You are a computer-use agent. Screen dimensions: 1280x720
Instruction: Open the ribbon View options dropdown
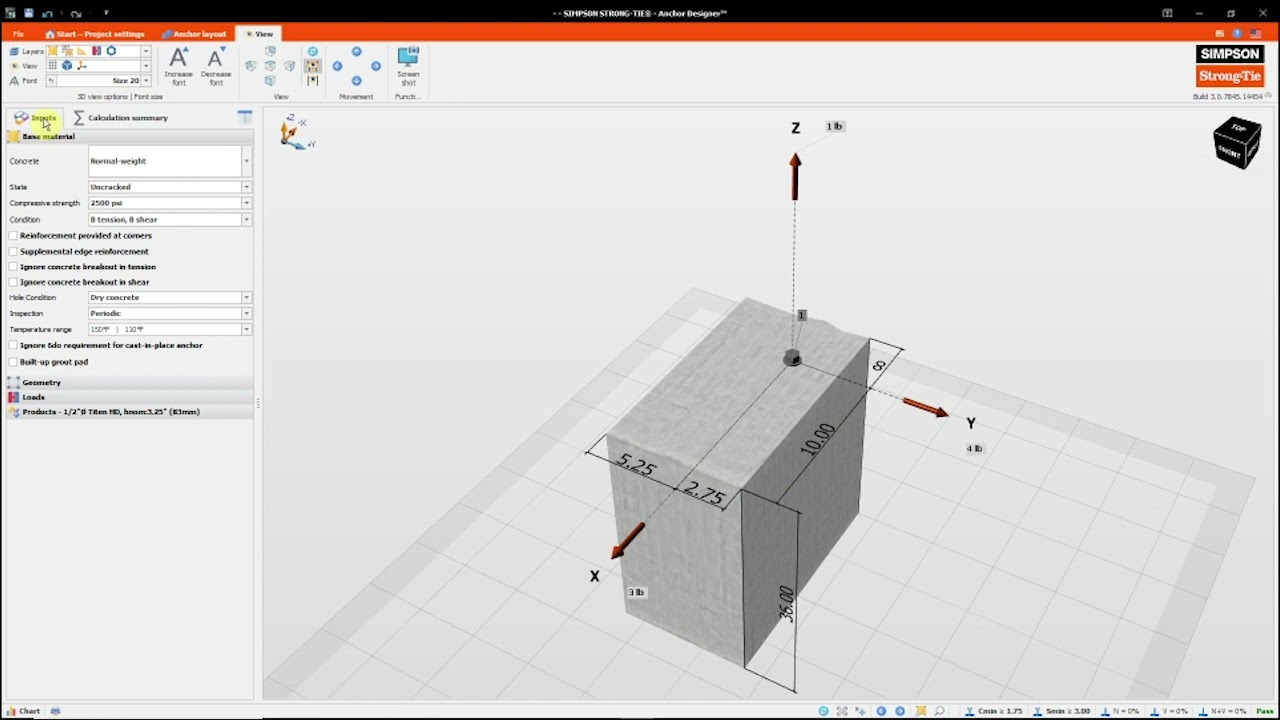pyautogui.click(x=146, y=66)
